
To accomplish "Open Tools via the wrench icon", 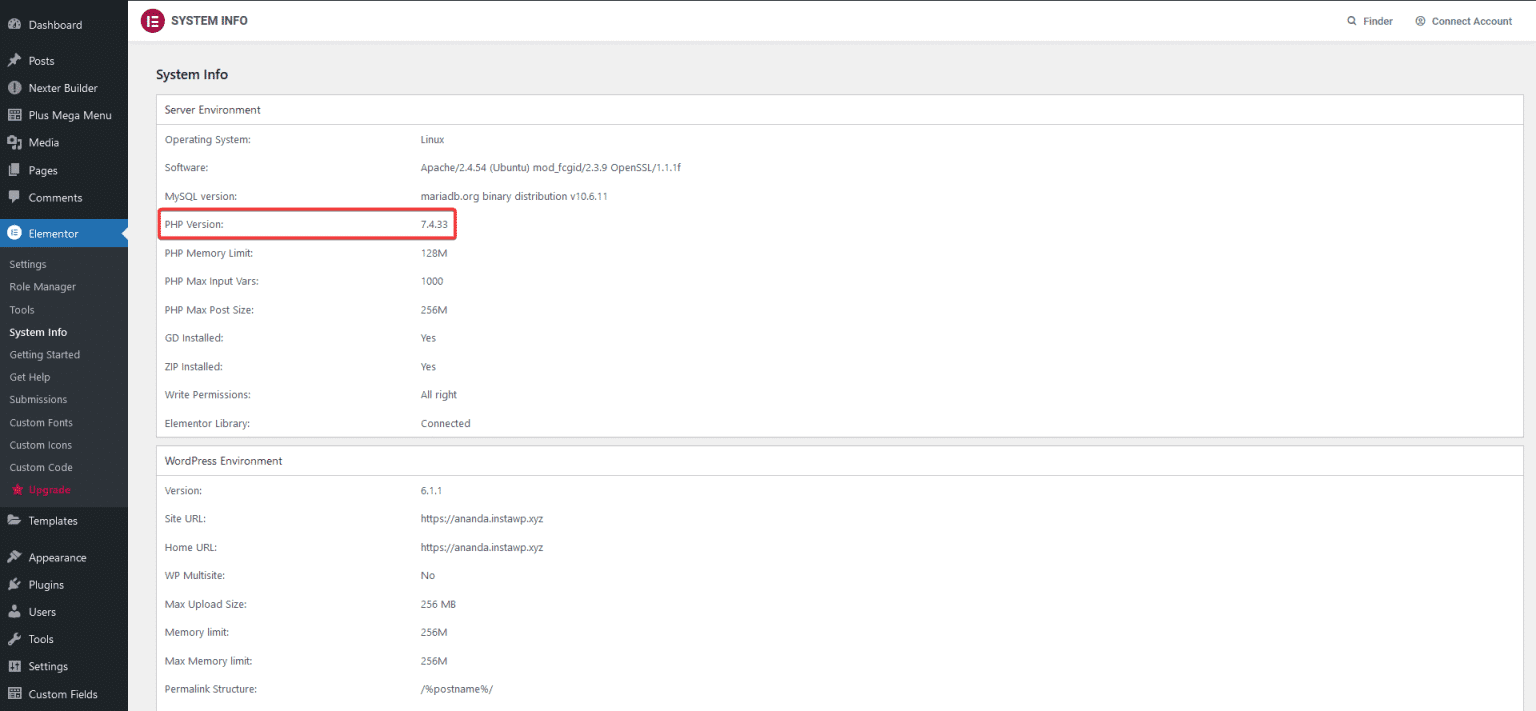I will 14,639.
